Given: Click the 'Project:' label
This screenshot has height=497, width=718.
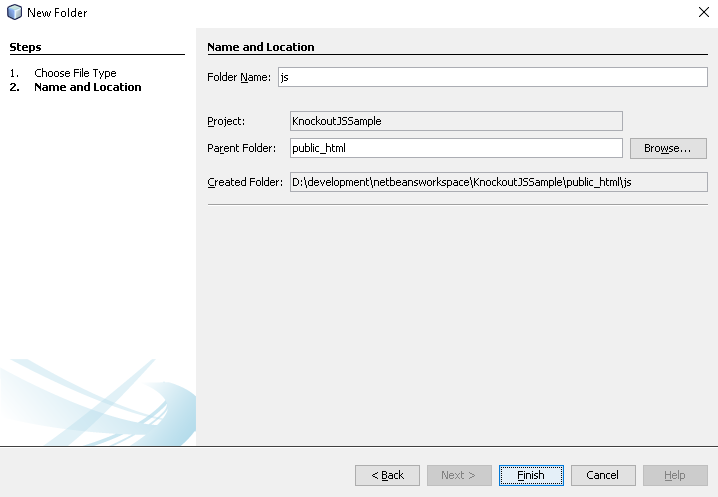Looking at the screenshot, I should click(226, 121).
